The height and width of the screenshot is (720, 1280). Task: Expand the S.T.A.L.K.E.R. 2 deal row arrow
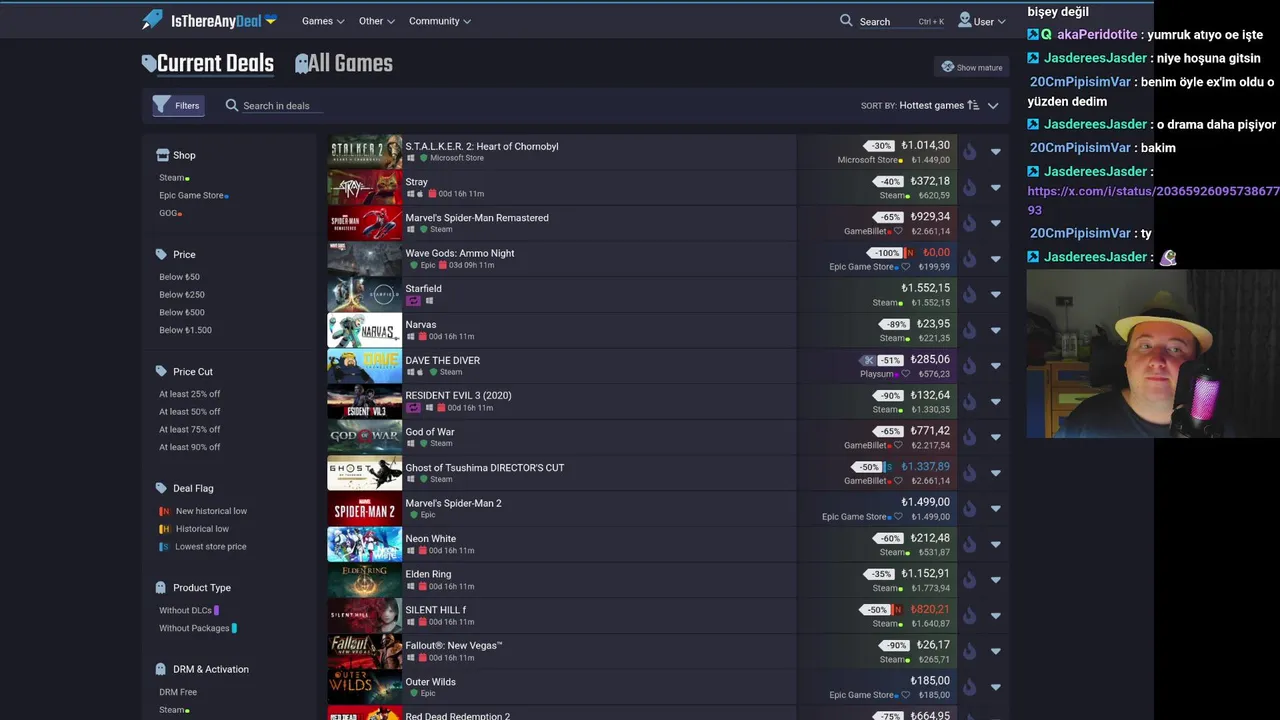coord(995,152)
